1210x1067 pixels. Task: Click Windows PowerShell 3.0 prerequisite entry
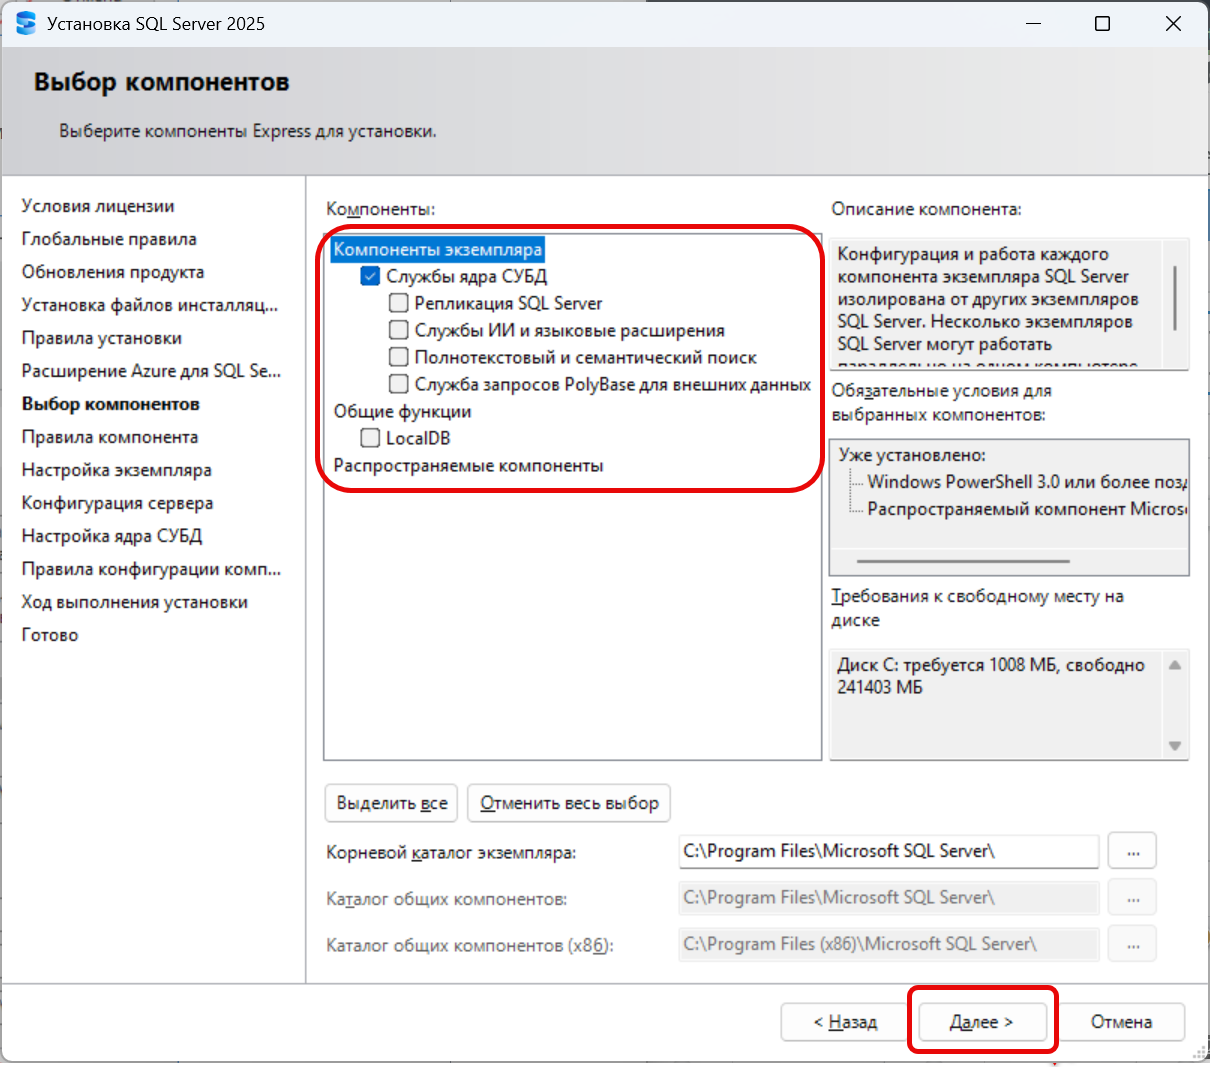(1026, 482)
